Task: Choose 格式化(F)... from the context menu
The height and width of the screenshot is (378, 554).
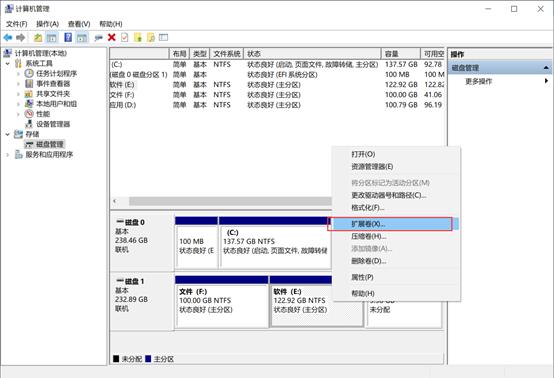Action: (x=396, y=207)
